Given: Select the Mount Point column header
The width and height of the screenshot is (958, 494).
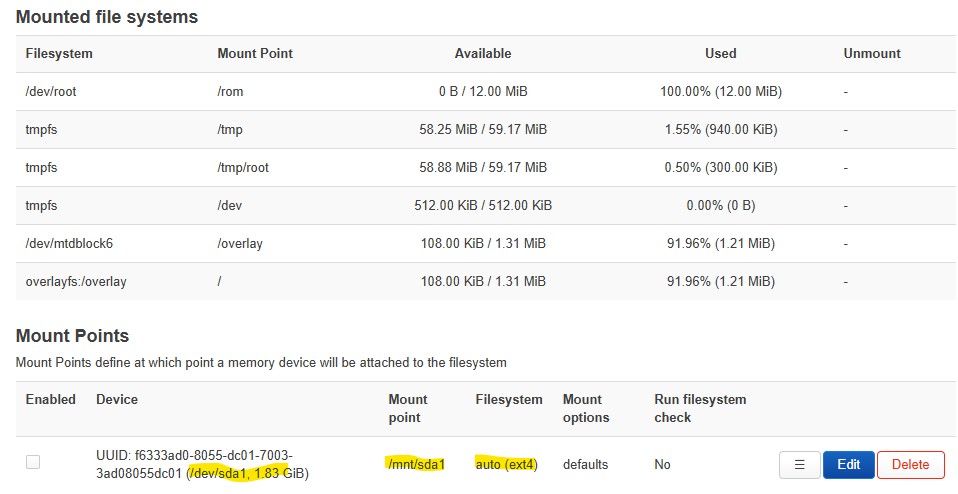Looking at the screenshot, I should 255,53.
